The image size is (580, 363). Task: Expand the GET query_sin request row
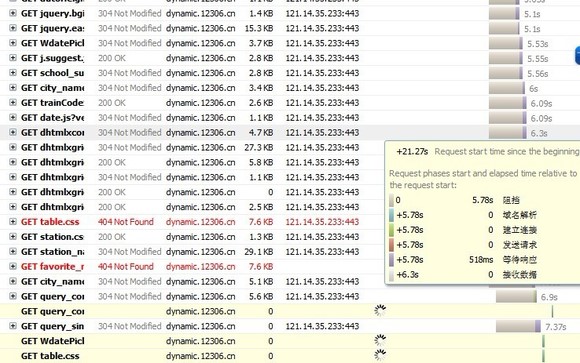pos(13,326)
